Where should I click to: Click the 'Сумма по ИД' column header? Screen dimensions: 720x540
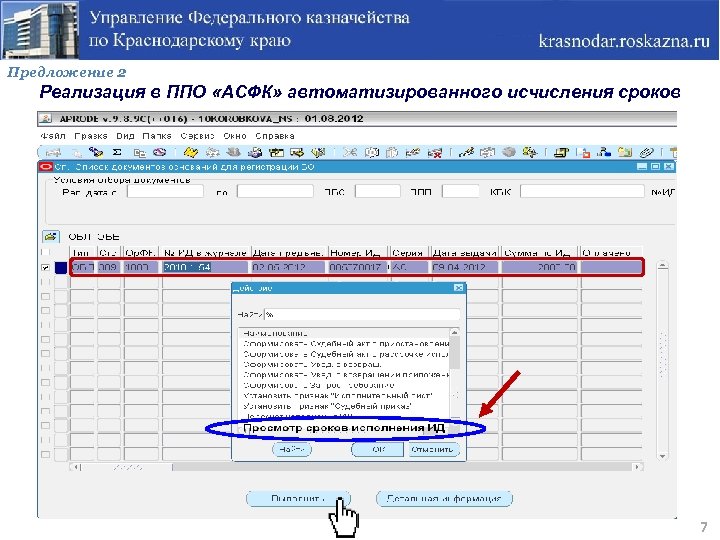[x=539, y=253]
